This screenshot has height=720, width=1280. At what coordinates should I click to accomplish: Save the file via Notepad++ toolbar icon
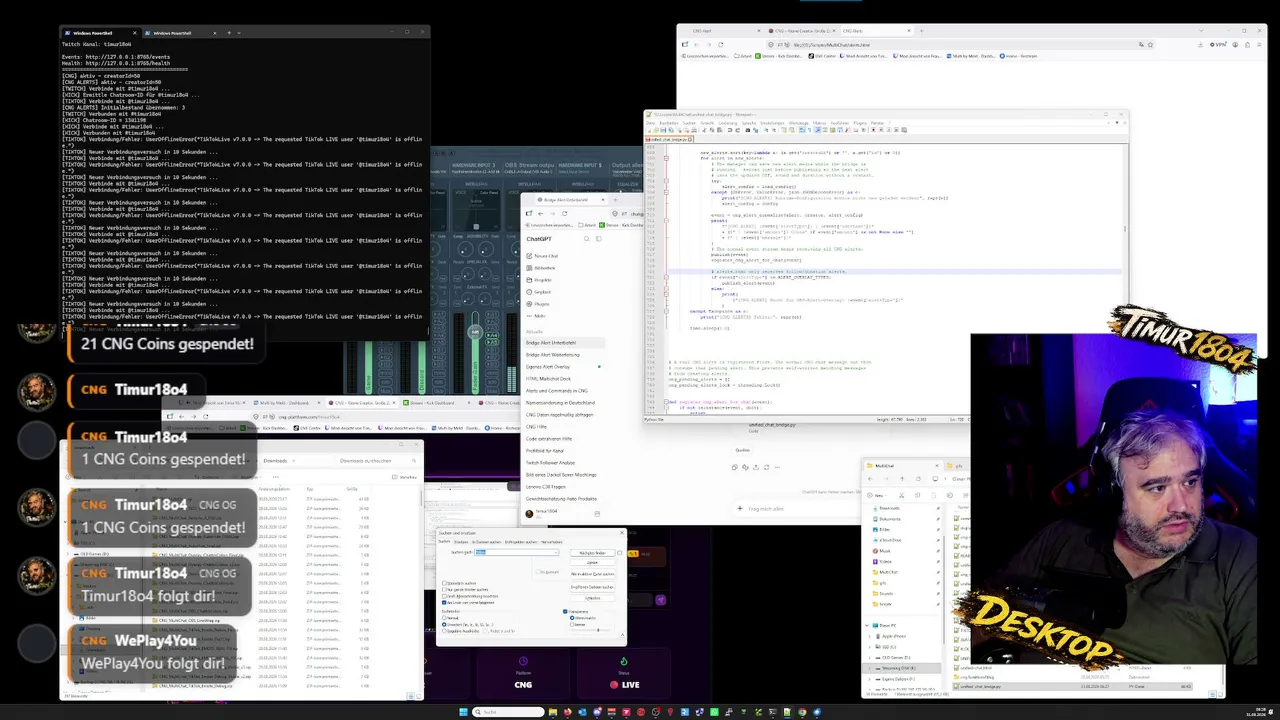662,130
